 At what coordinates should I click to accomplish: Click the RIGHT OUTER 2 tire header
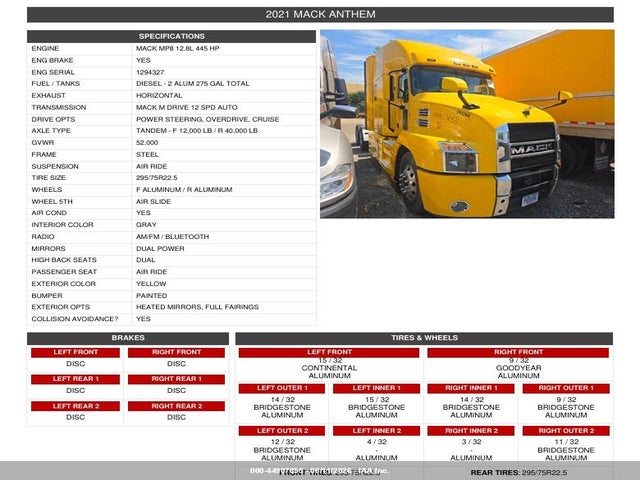[566, 431]
